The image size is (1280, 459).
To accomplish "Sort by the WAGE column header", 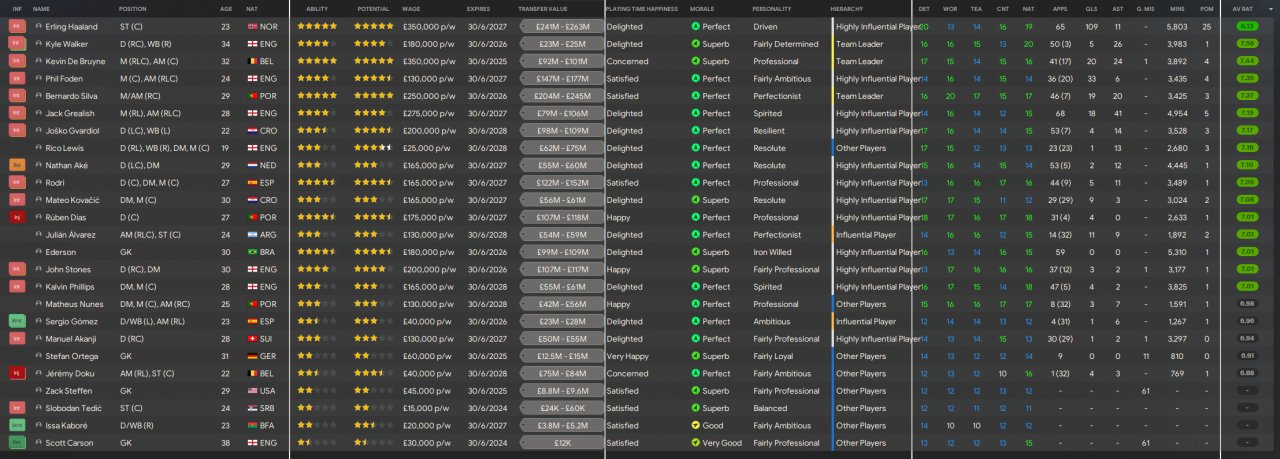I will 411,9.
